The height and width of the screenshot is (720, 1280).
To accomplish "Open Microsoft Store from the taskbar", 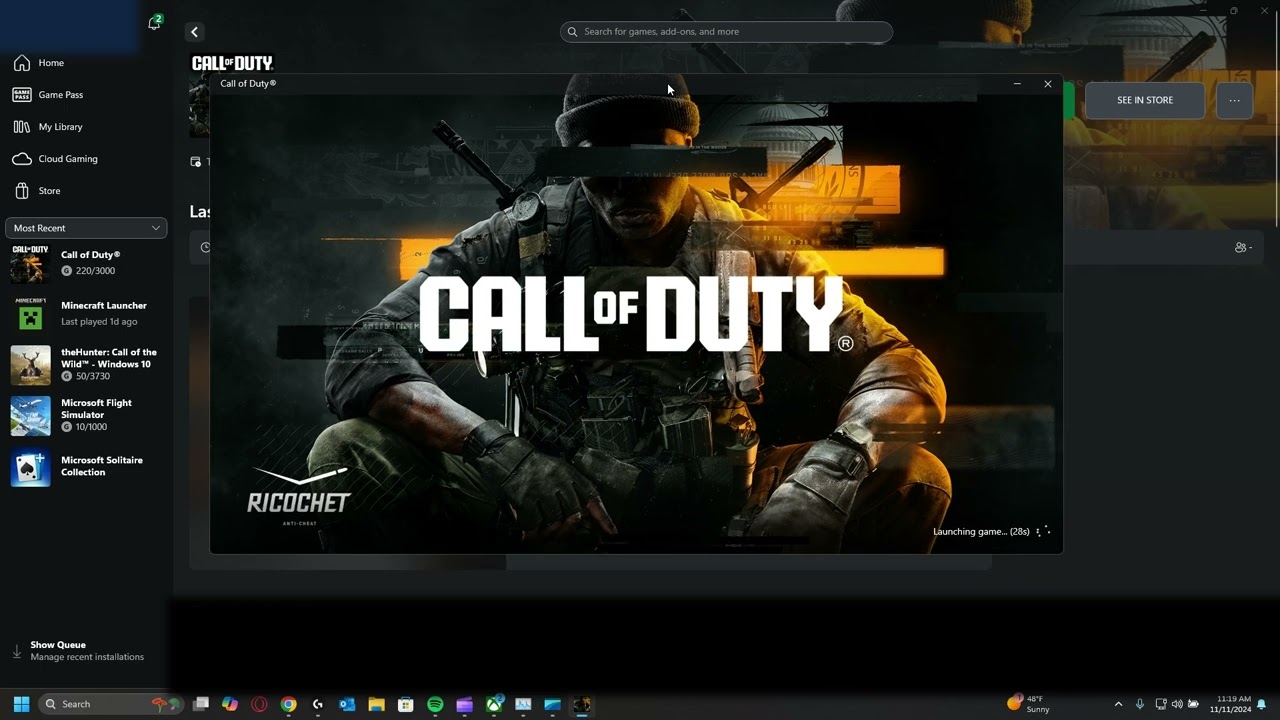I will pyautogui.click(x=405, y=704).
